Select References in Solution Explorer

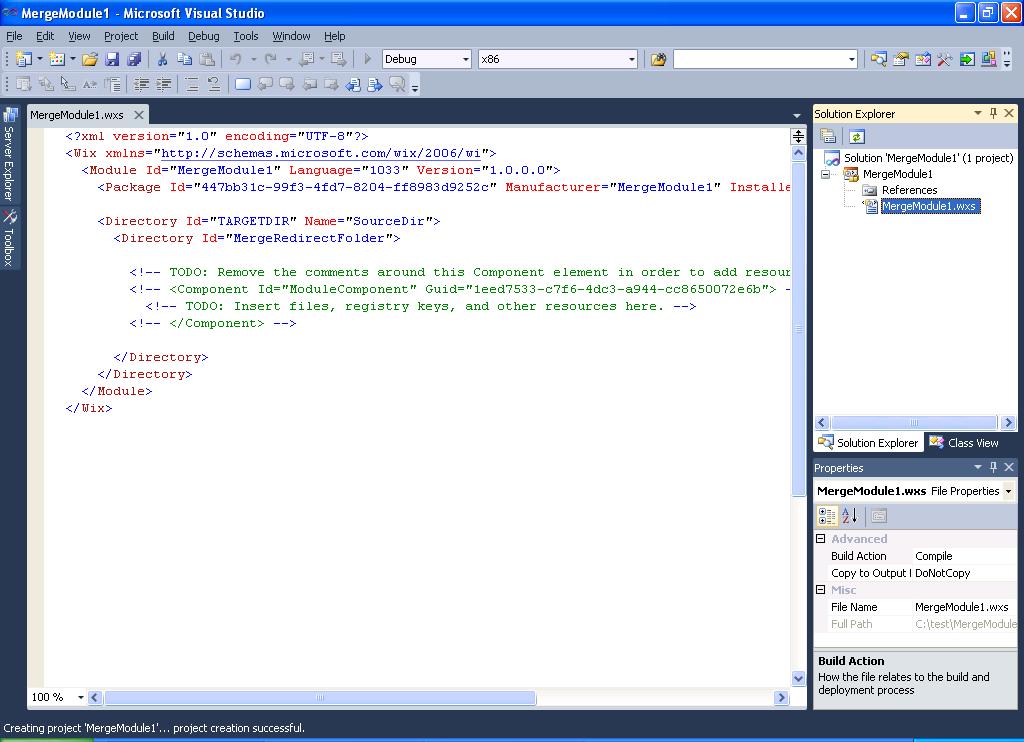909,190
